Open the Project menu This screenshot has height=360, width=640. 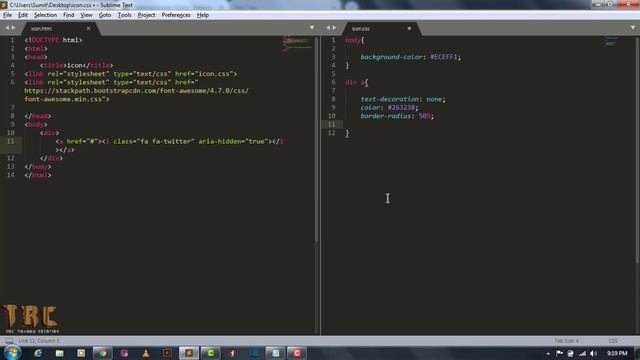tap(147, 15)
